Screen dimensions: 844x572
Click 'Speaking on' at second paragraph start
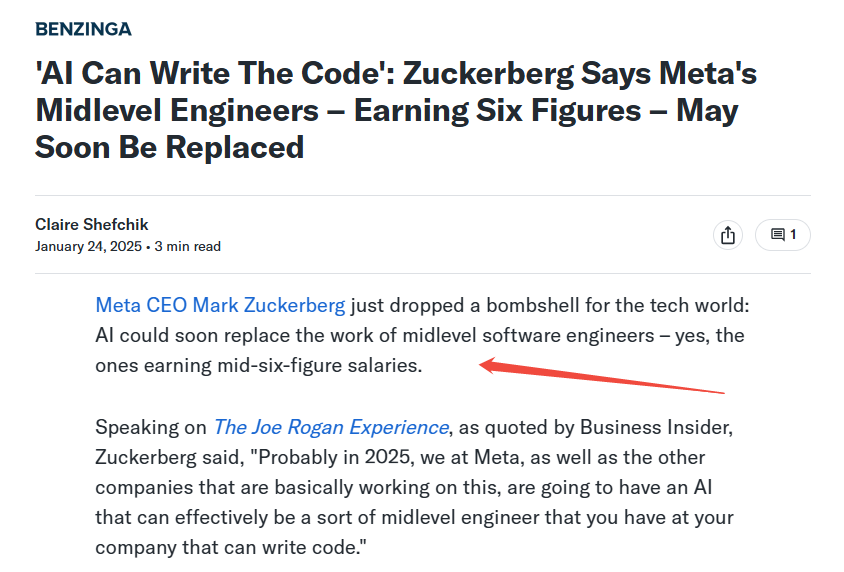point(151,427)
